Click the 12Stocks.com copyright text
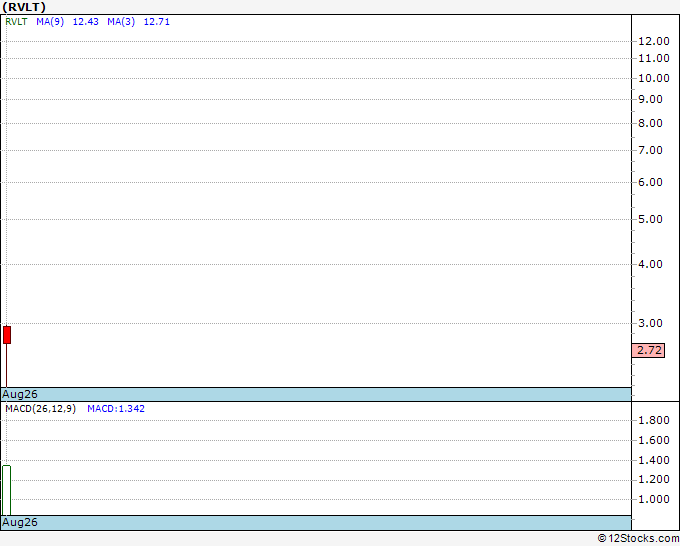This screenshot has height=546, width=680. tap(638, 538)
